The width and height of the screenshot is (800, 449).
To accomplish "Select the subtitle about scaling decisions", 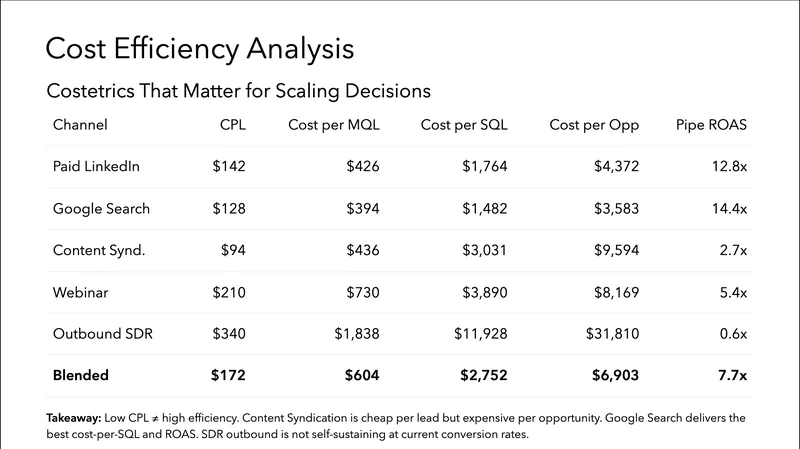I will (x=238, y=91).
